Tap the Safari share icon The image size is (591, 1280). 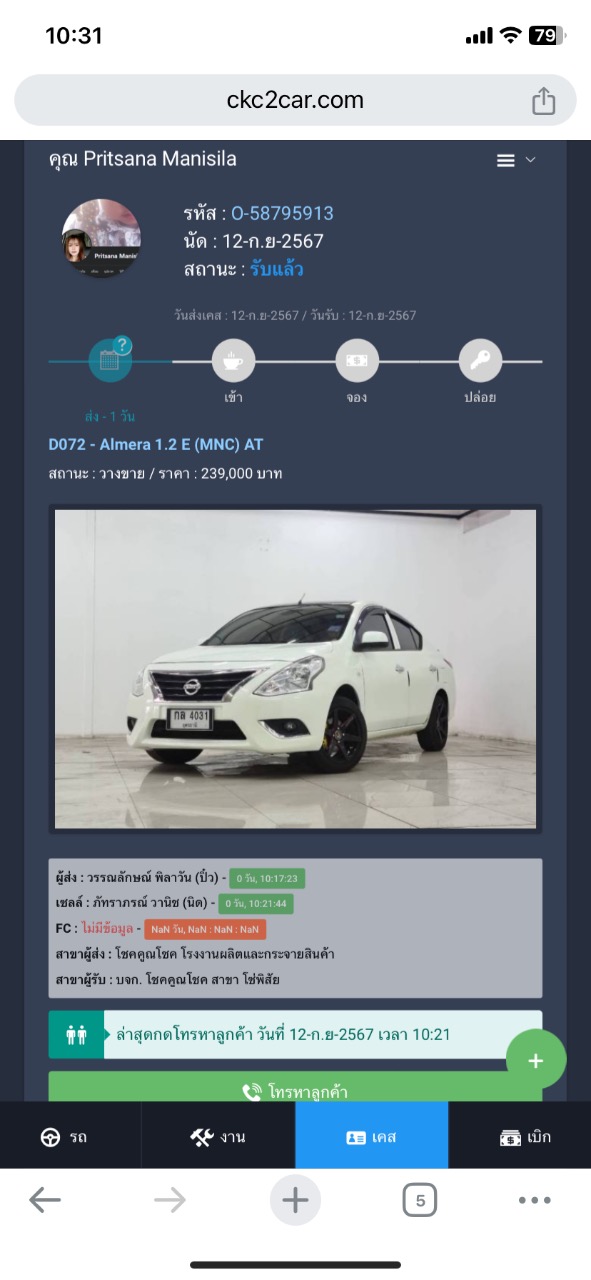click(x=543, y=100)
